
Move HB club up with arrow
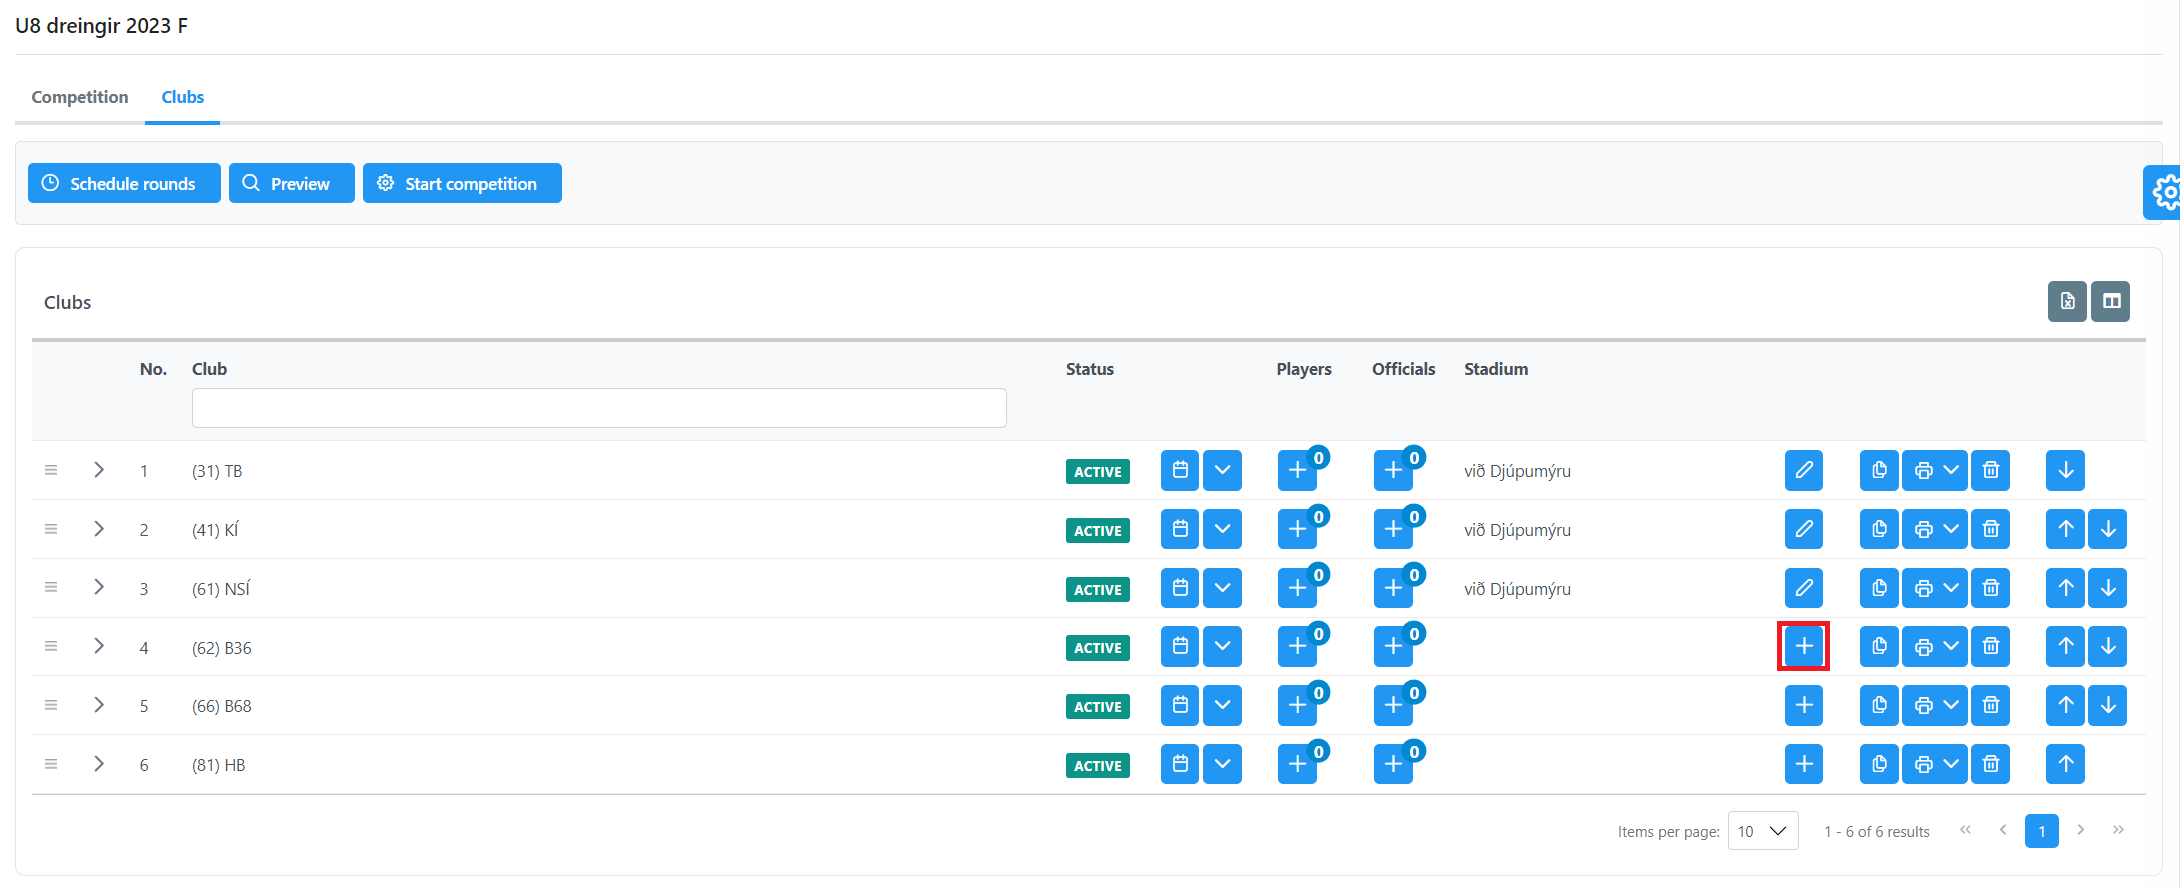2065,765
